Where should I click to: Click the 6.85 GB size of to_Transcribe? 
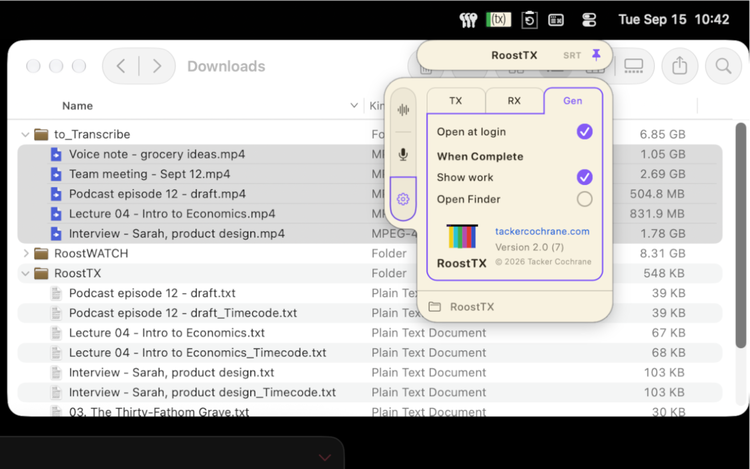point(662,134)
